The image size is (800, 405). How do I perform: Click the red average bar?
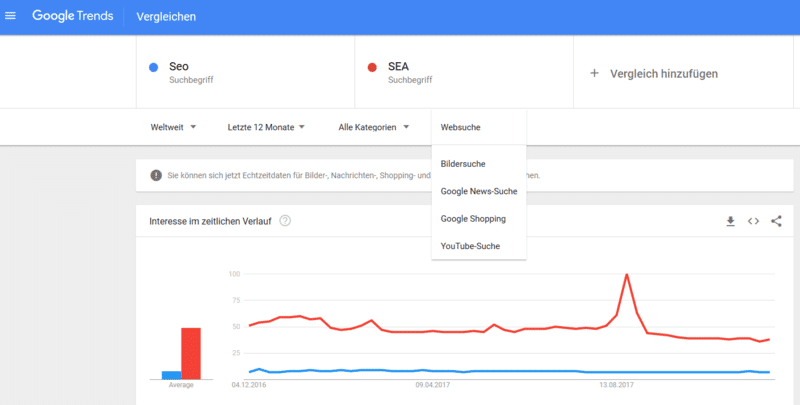[x=191, y=353]
